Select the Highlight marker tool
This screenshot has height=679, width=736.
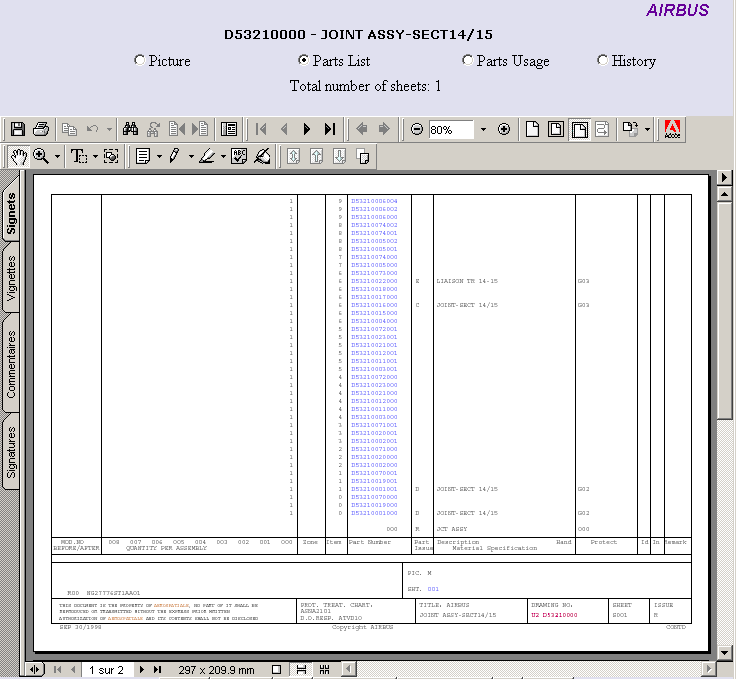pos(207,156)
